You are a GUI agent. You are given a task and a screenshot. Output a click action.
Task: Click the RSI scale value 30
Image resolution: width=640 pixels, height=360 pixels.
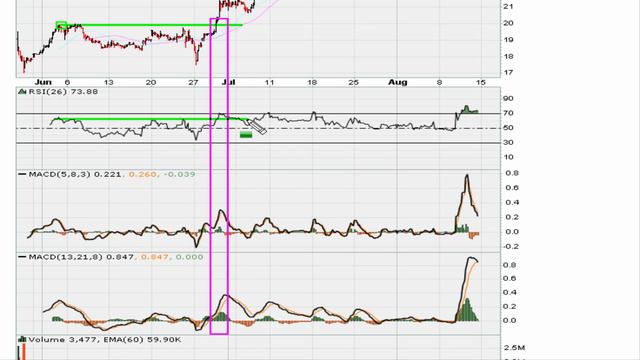509,142
